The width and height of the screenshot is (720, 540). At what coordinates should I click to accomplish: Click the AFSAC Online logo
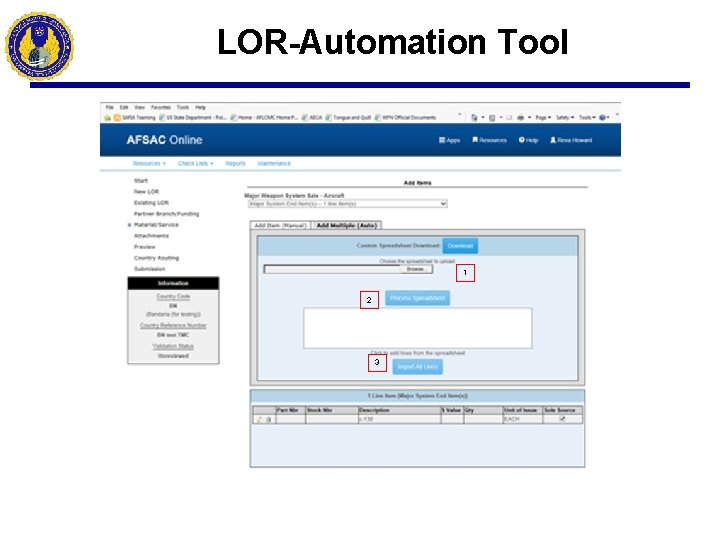click(164, 140)
